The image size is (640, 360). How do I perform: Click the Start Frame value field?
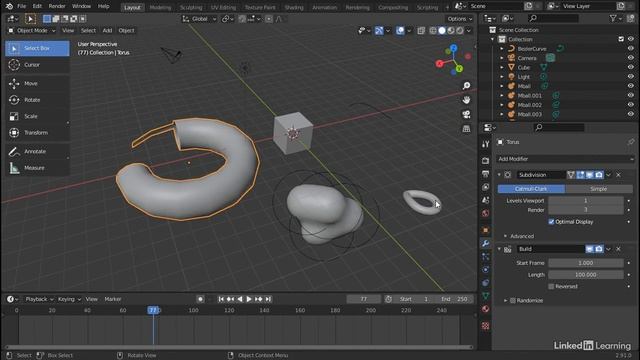point(586,263)
